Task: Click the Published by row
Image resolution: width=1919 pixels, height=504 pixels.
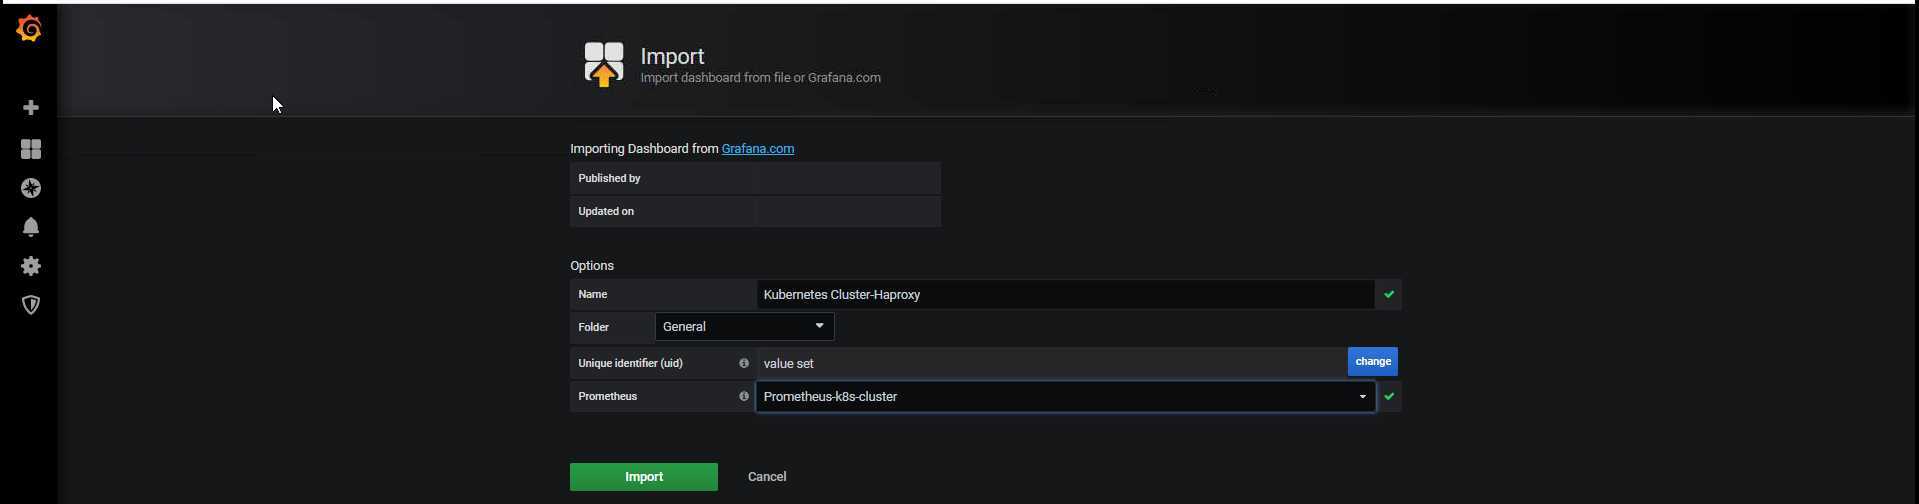Action: [755, 178]
